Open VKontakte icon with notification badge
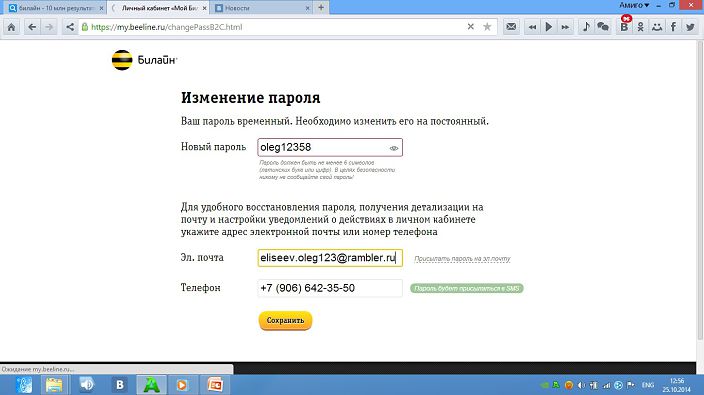 625,26
